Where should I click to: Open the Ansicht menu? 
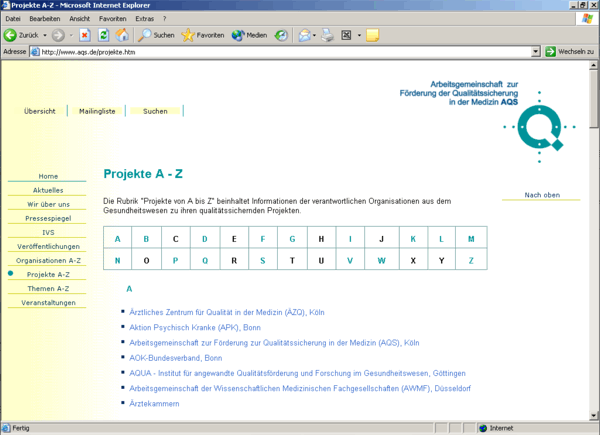80,18
